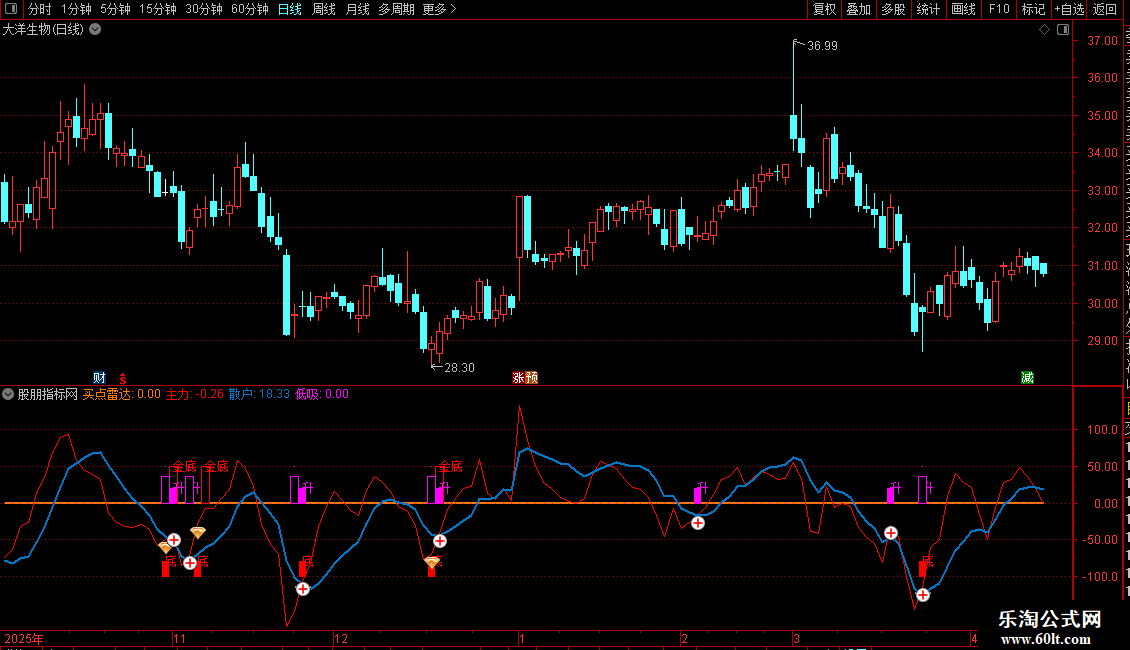This screenshot has height=650, width=1130.
Task: Click month 12 on time axis
Action: coord(341,638)
